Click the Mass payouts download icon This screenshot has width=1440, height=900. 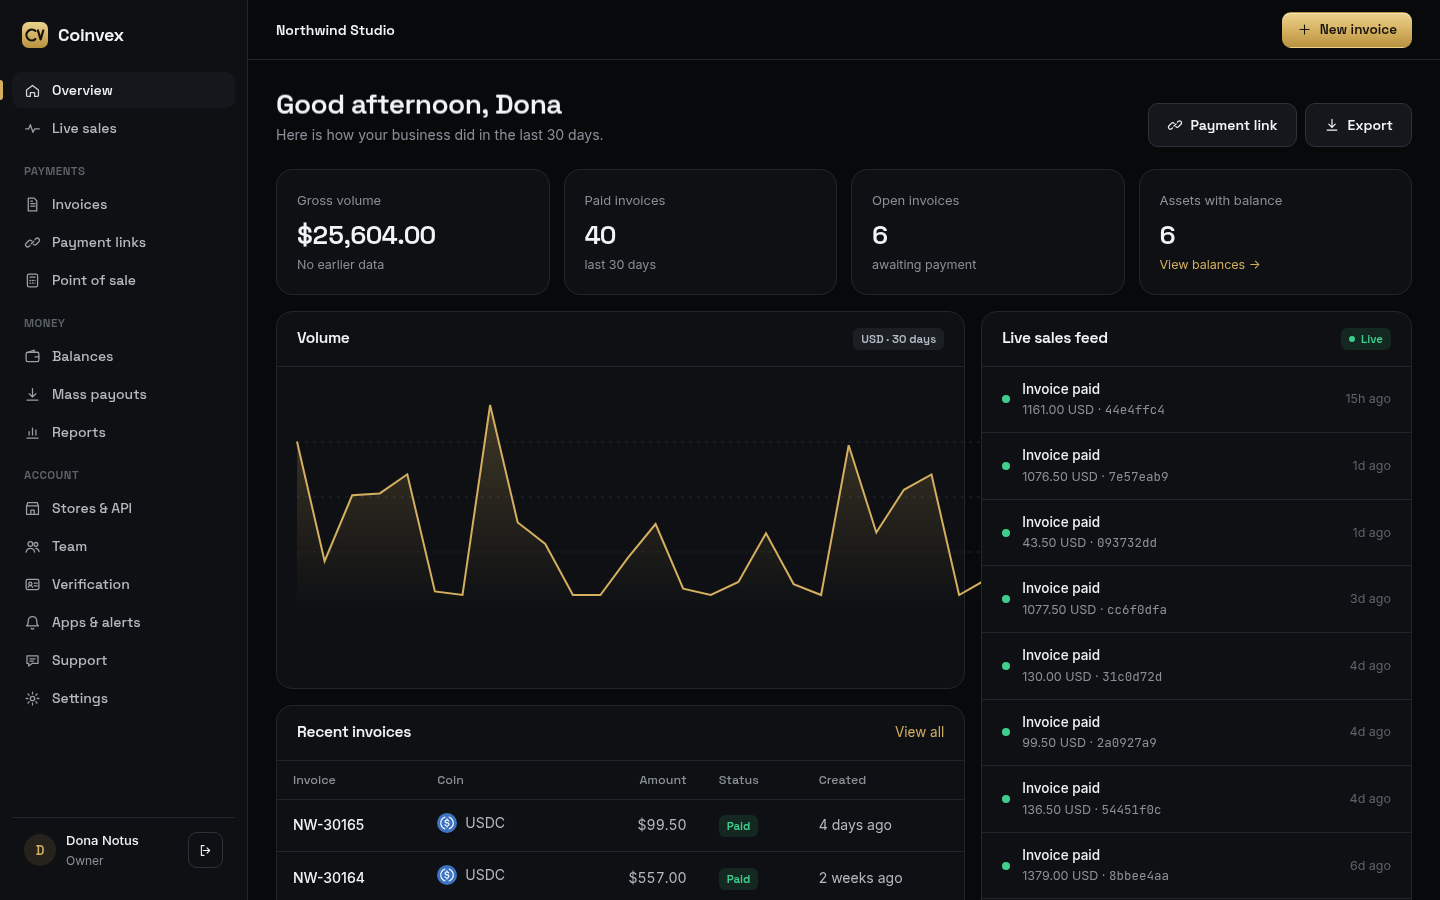click(33, 395)
